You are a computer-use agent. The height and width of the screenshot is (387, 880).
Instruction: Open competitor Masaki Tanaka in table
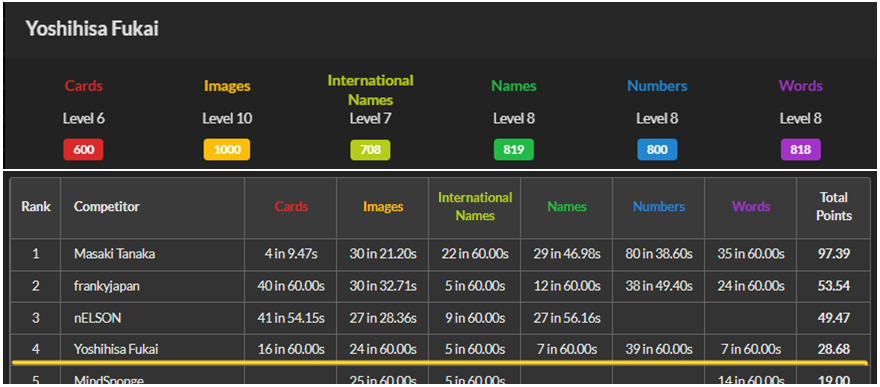[x=114, y=254]
